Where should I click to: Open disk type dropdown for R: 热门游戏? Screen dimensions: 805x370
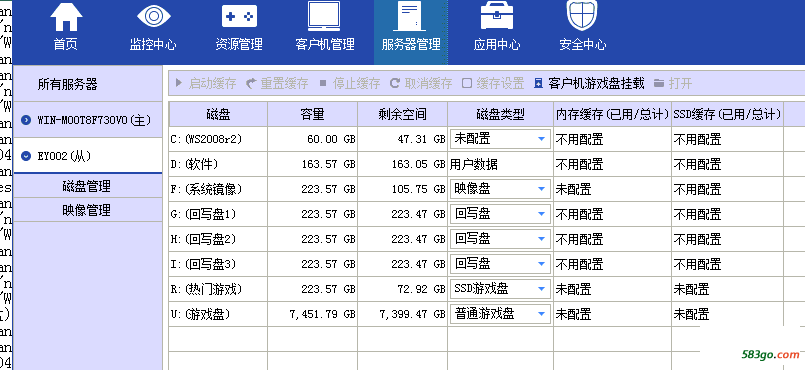[x=541, y=289]
